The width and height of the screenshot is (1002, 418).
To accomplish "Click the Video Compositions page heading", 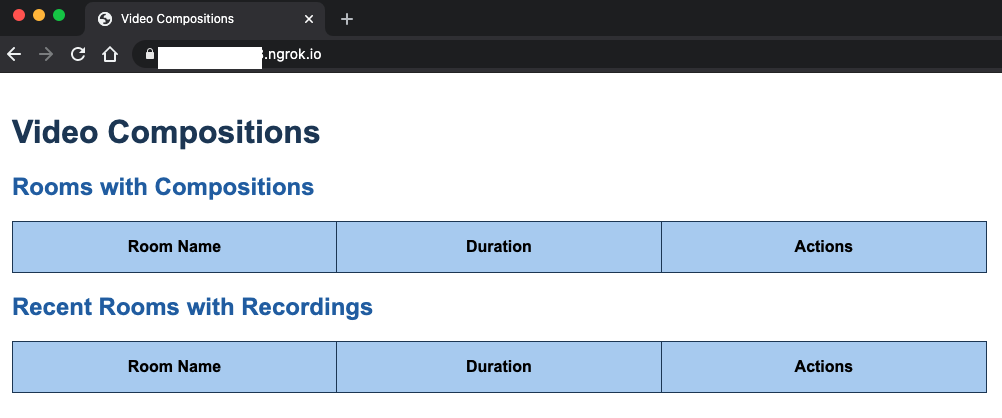I will click(x=166, y=133).
